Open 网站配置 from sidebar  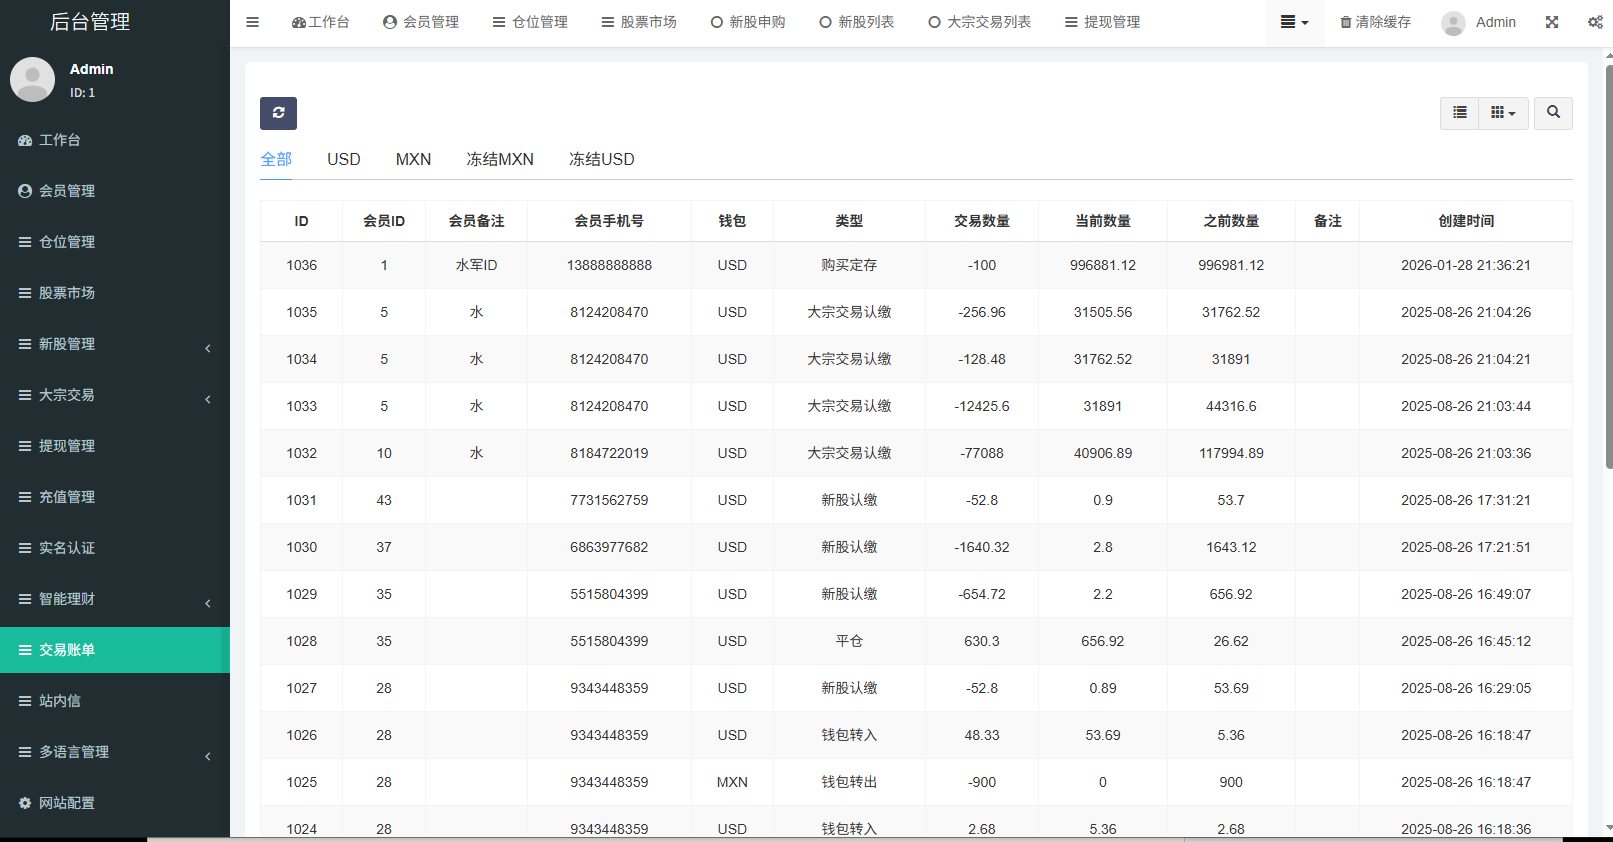point(66,803)
